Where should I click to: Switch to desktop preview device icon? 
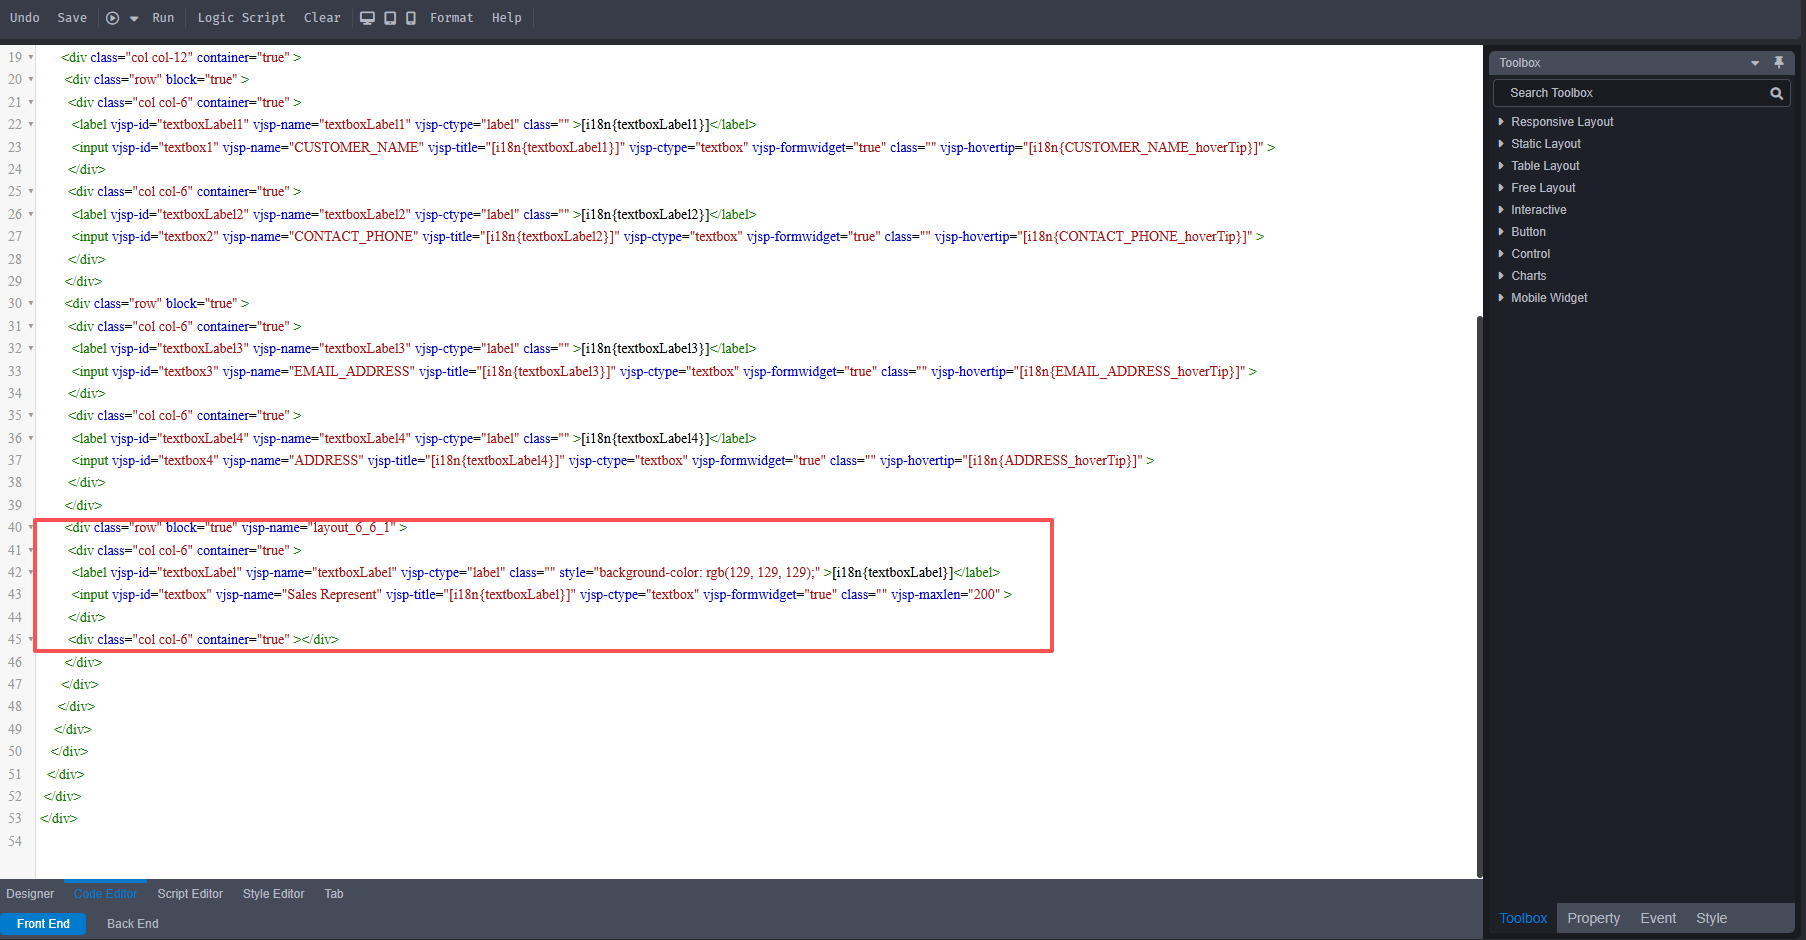pos(367,18)
